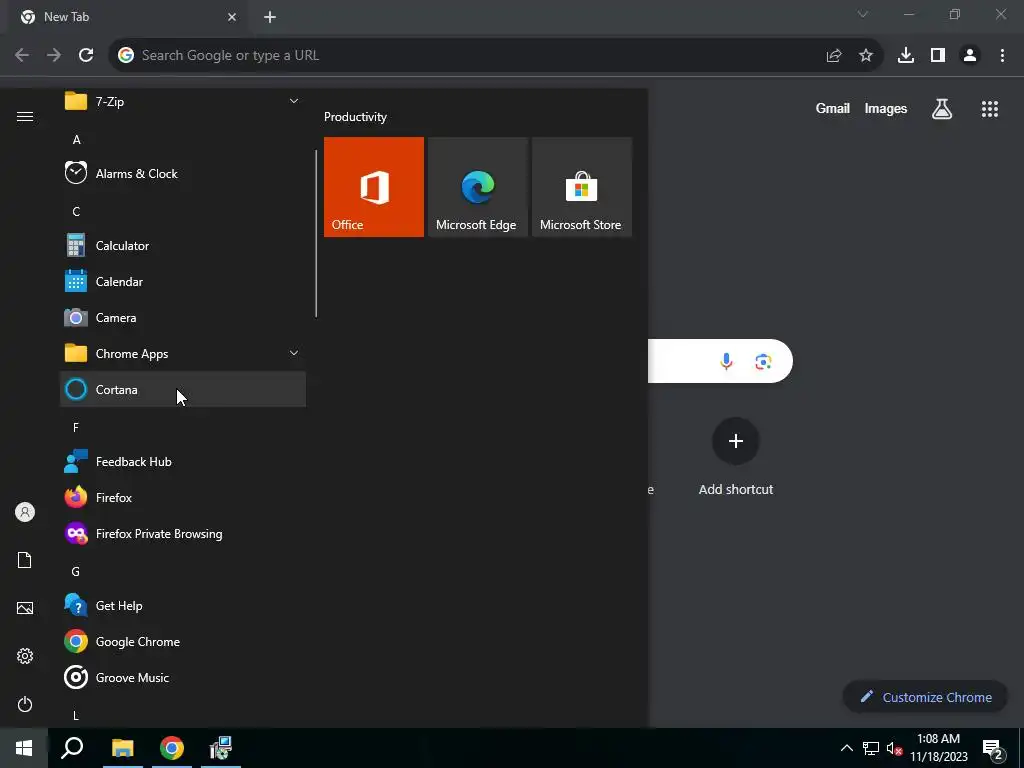Open Alarms & Clock from Start menu

tap(183, 174)
